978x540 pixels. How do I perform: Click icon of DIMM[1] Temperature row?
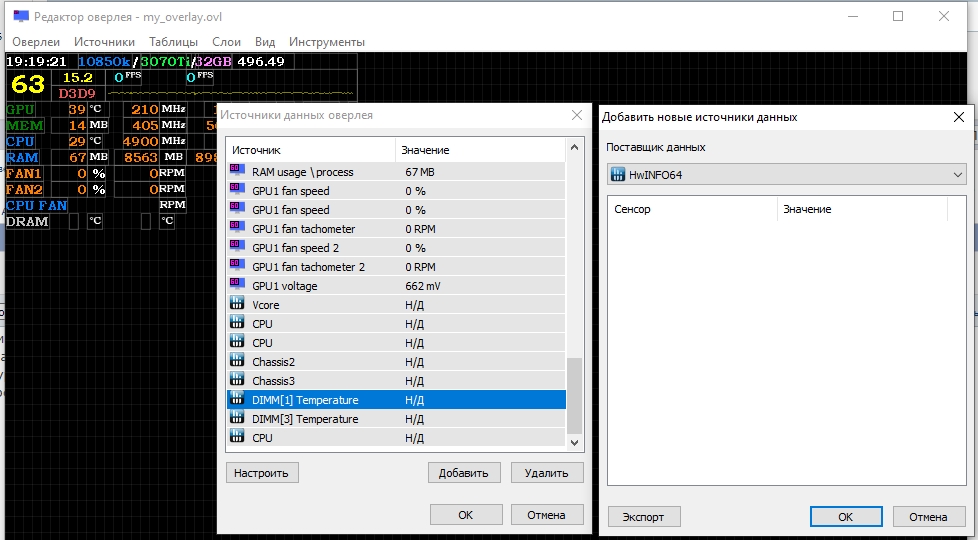coord(236,398)
